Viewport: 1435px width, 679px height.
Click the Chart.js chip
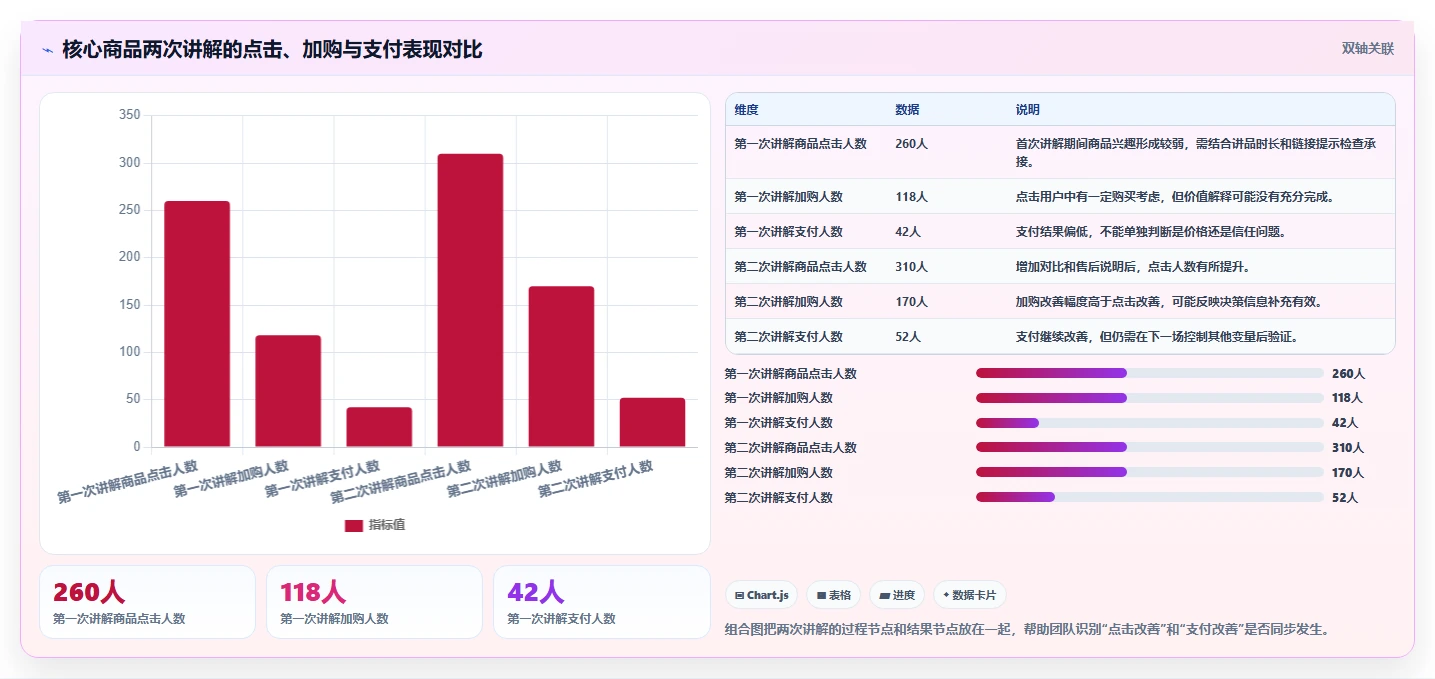click(x=761, y=595)
